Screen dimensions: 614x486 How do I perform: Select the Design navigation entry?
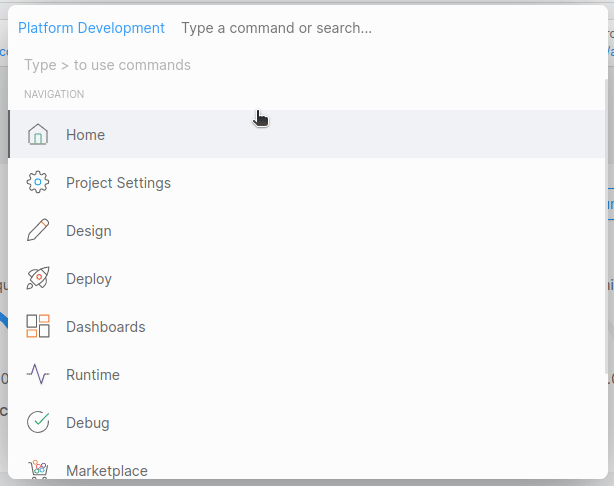tap(307, 230)
